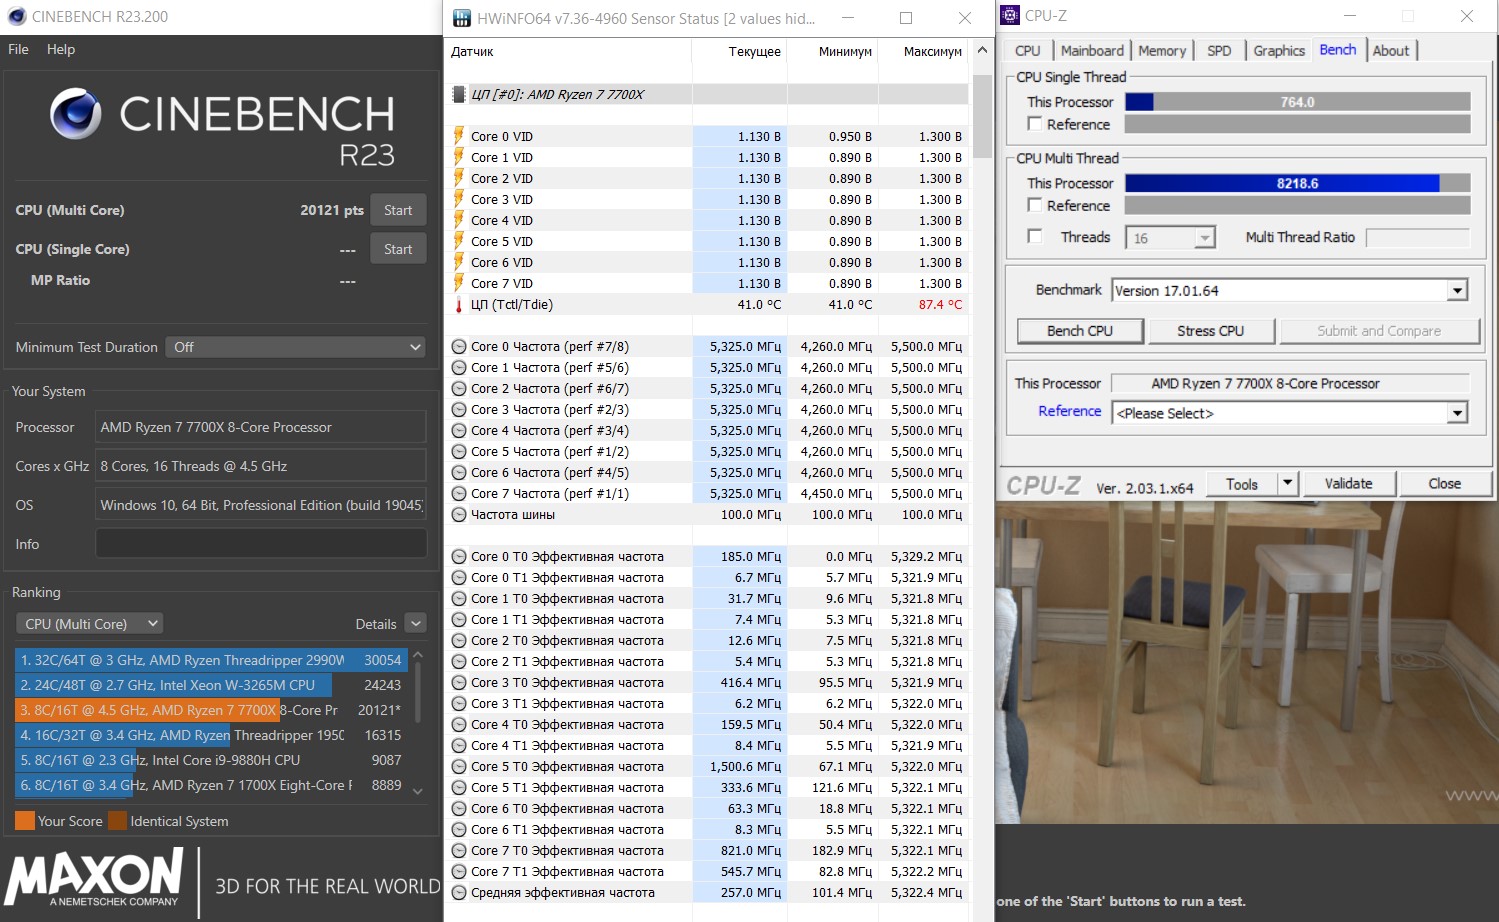Open the CPU (Multi Core) ranking dropdown

89,624
